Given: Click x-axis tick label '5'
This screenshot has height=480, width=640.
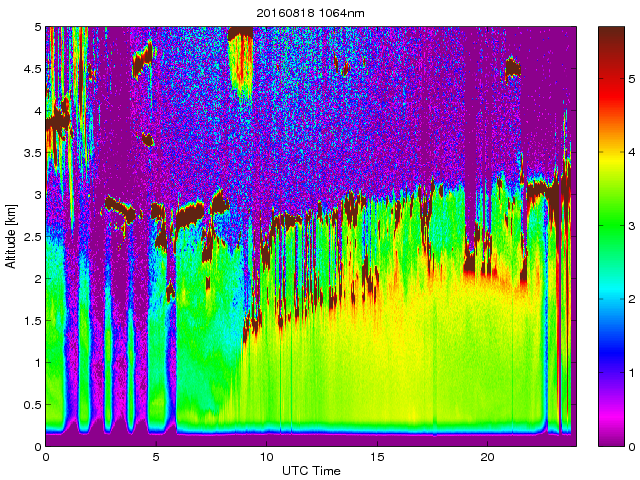Looking at the screenshot, I should [x=156, y=457].
